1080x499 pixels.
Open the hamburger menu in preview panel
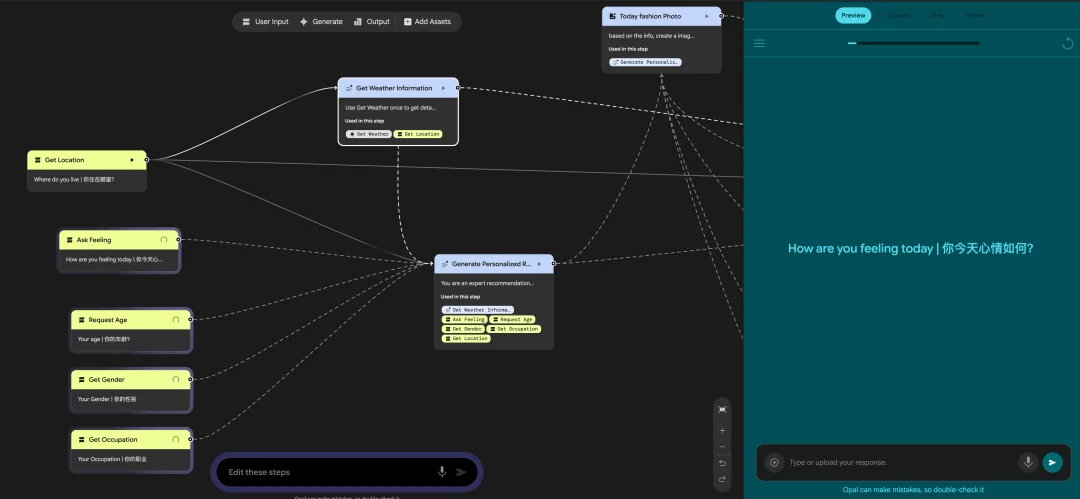759,43
